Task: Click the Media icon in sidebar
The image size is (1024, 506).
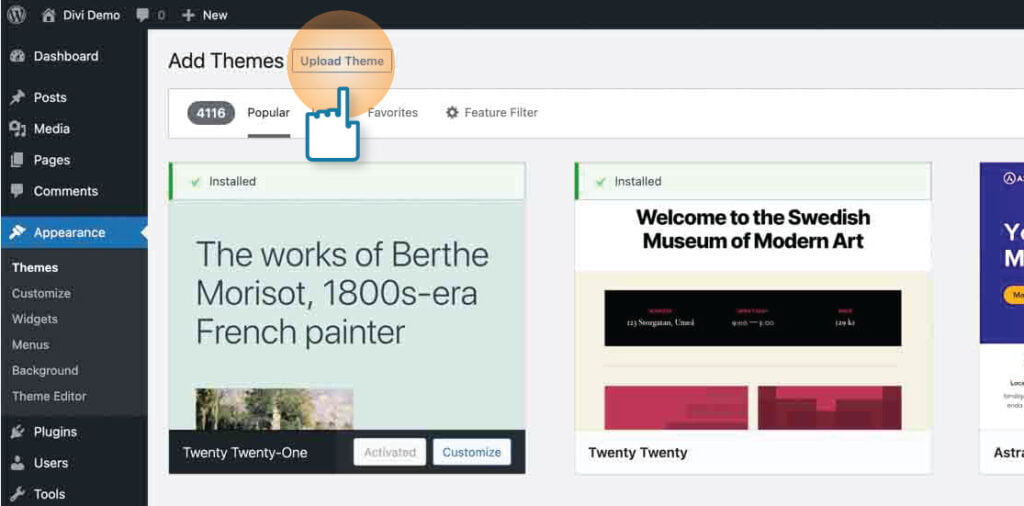Action: click(17, 129)
